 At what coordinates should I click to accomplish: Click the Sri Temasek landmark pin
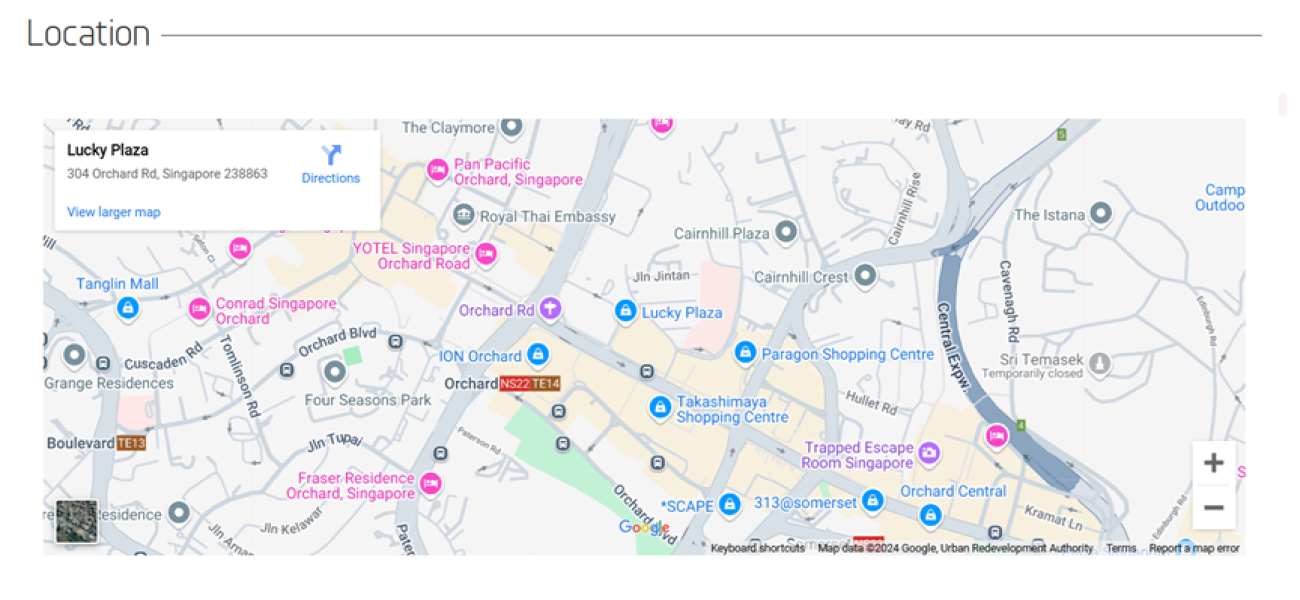coord(1100,363)
